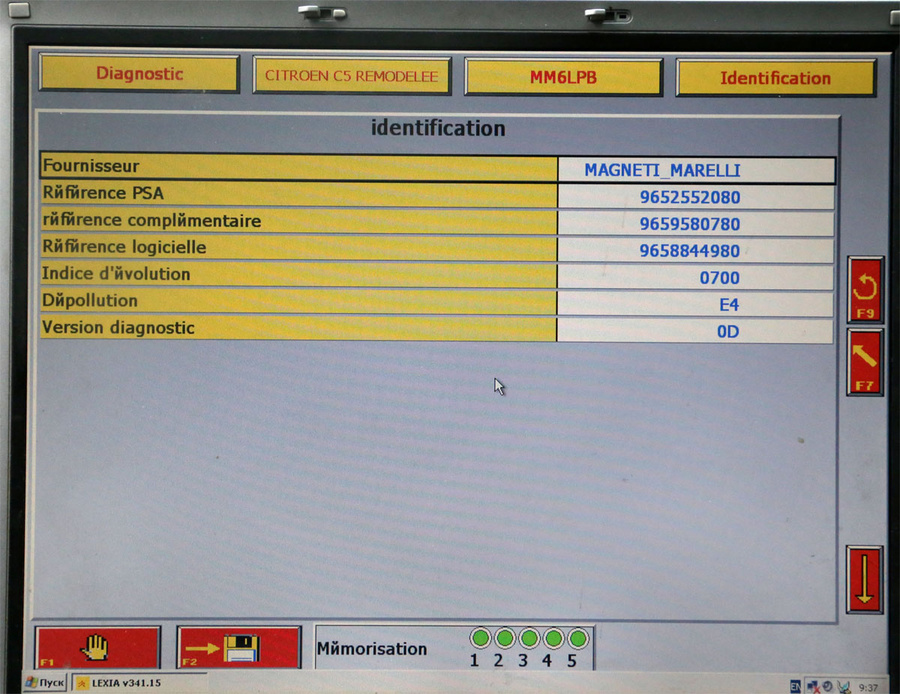
Task: Click the value 0700
Action: 720,278
